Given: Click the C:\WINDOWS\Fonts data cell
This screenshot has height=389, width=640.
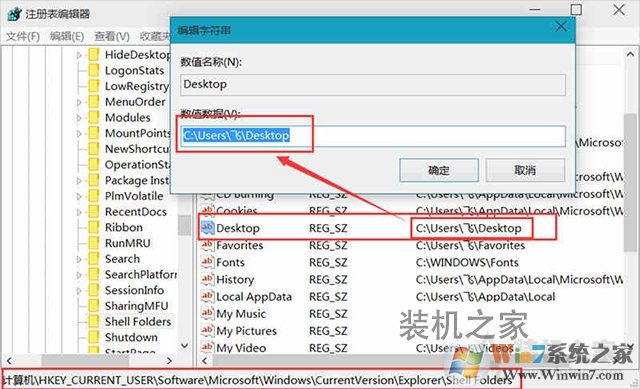Looking at the screenshot, I should point(467,262).
